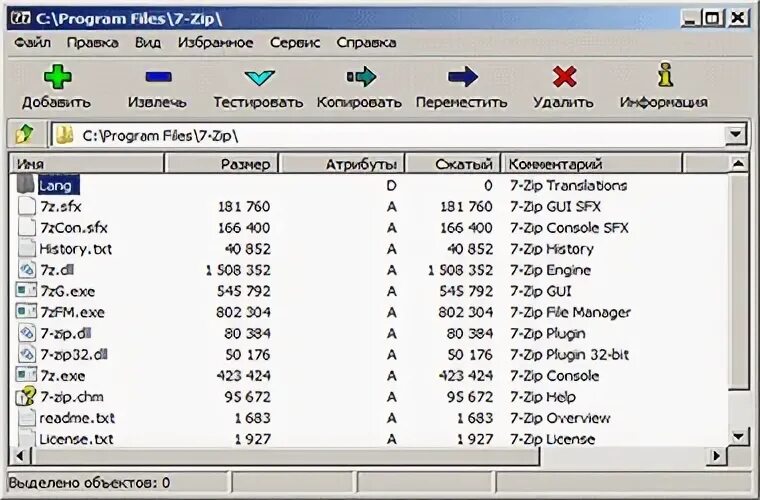The height and width of the screenshot is (500, 760).
Task: Click the 7-Zip Plugin 32-bit comment
Action: [x=569, y=355]
